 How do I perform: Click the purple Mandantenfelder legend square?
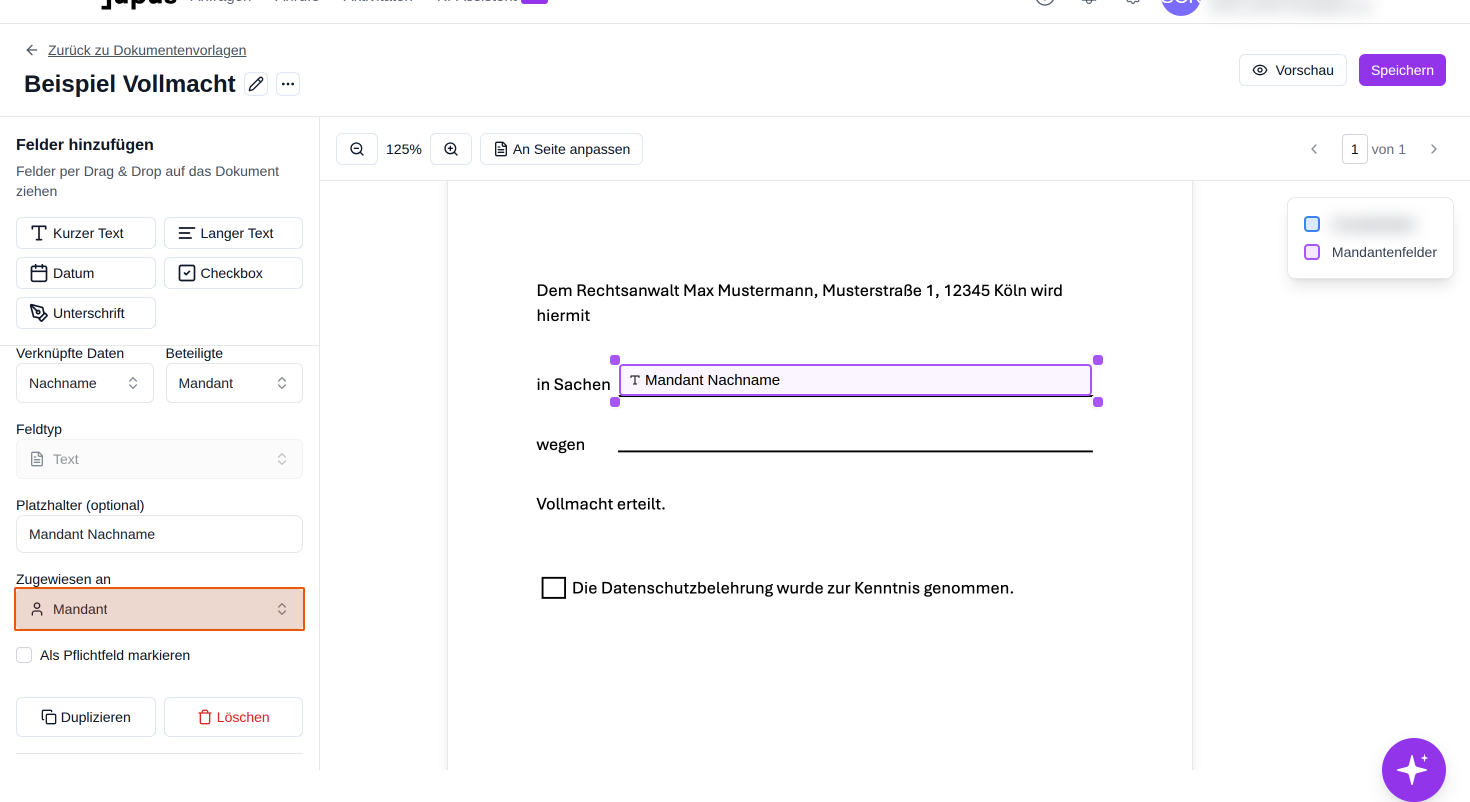click(x=1312, y=252)
